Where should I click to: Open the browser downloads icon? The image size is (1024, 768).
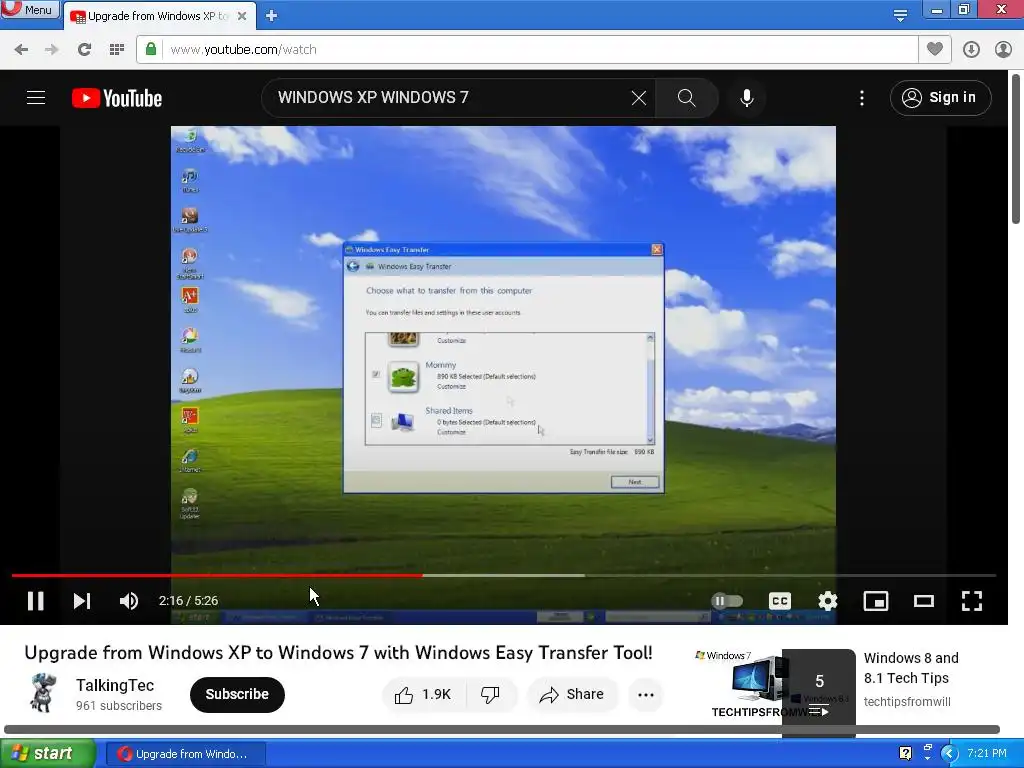coord(971,50)
